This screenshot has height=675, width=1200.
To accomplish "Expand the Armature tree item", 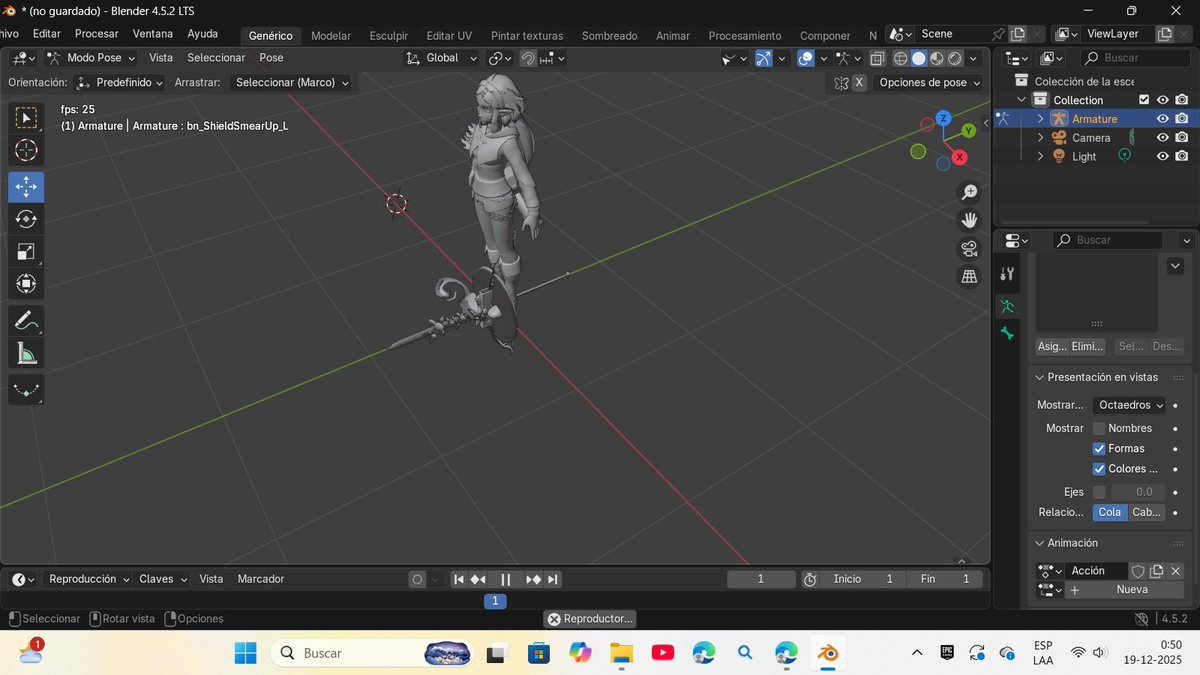I will 1040,119.
